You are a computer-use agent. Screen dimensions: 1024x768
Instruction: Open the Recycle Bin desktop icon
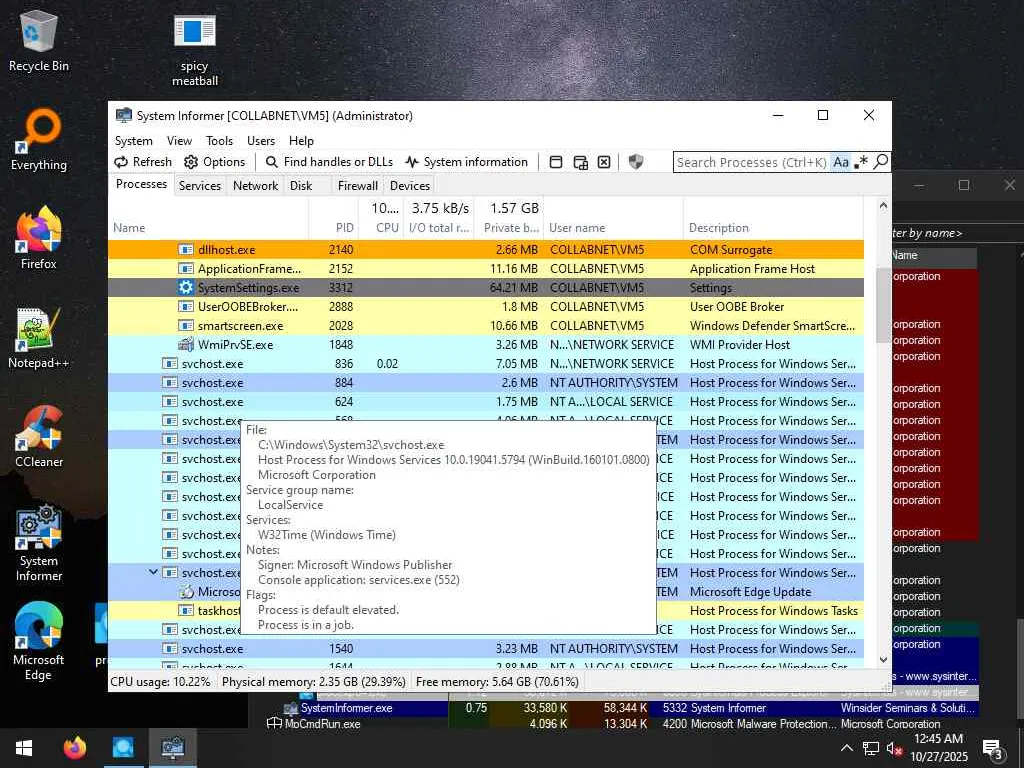39,40
